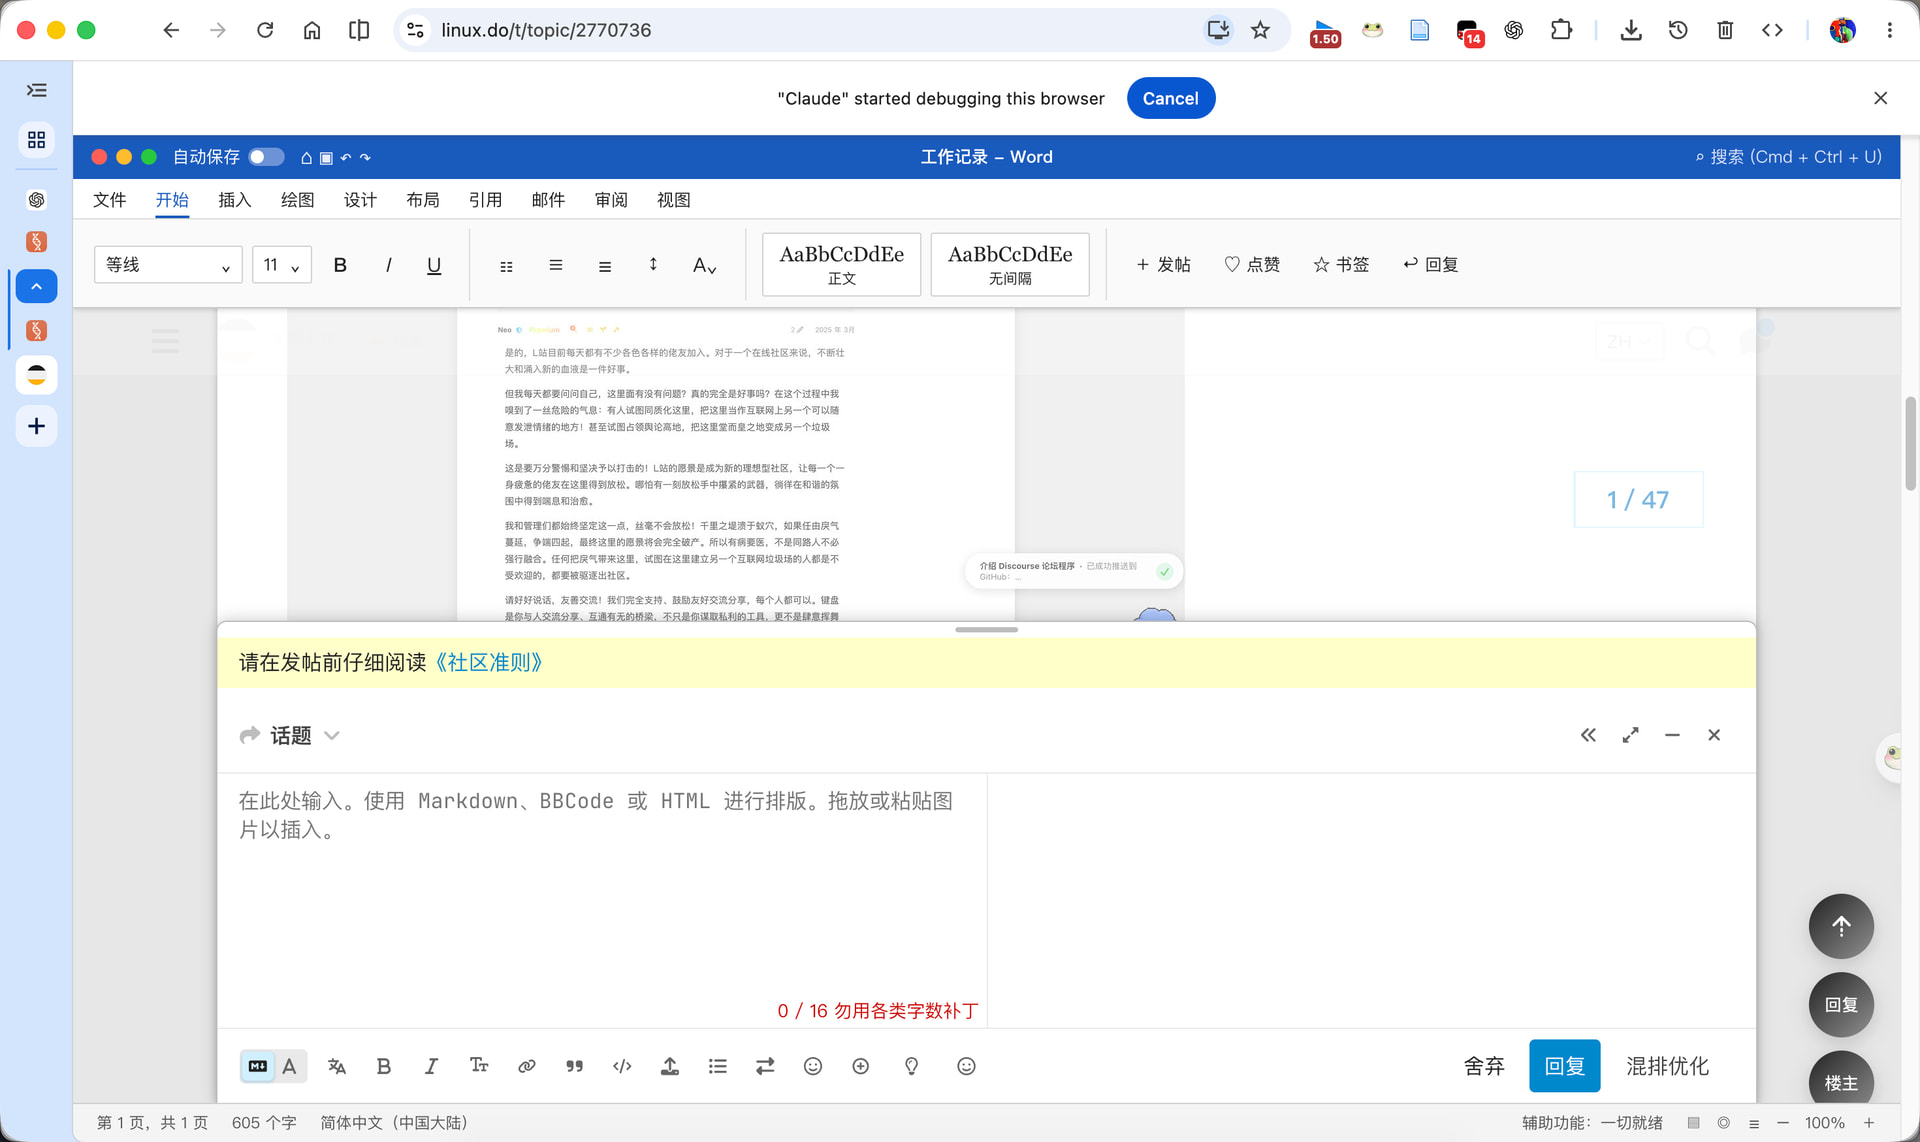Click the zoom-in plus in status bar
The image size is (1920, 1142).
tap(1869, 1123)
